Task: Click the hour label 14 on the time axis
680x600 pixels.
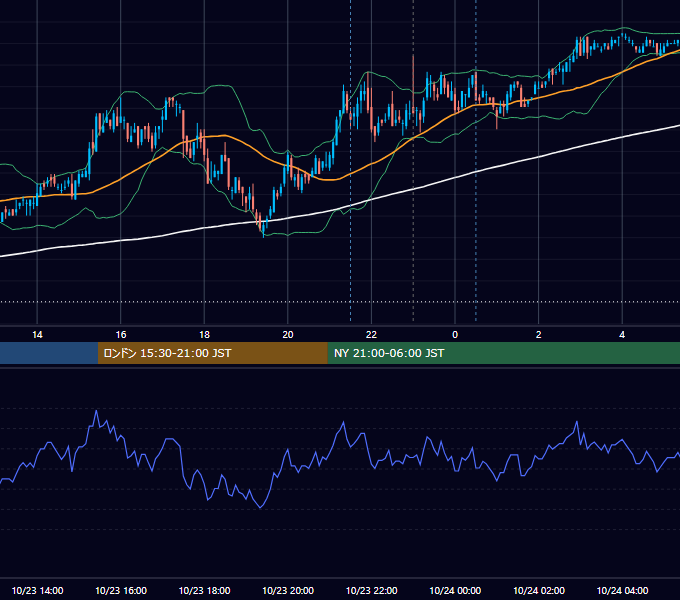Action: pos(37,335)
